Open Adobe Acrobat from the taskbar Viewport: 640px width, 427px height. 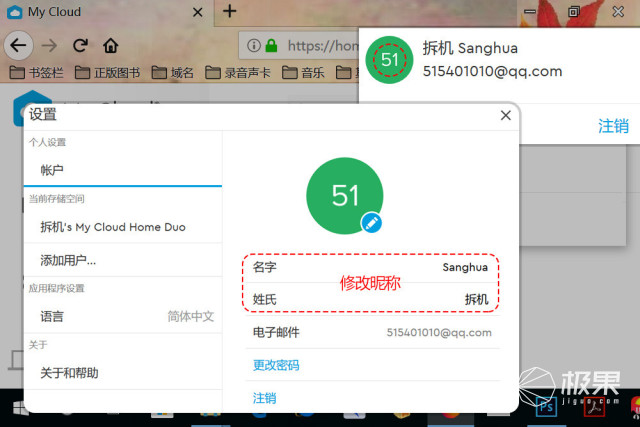[594, 407]
